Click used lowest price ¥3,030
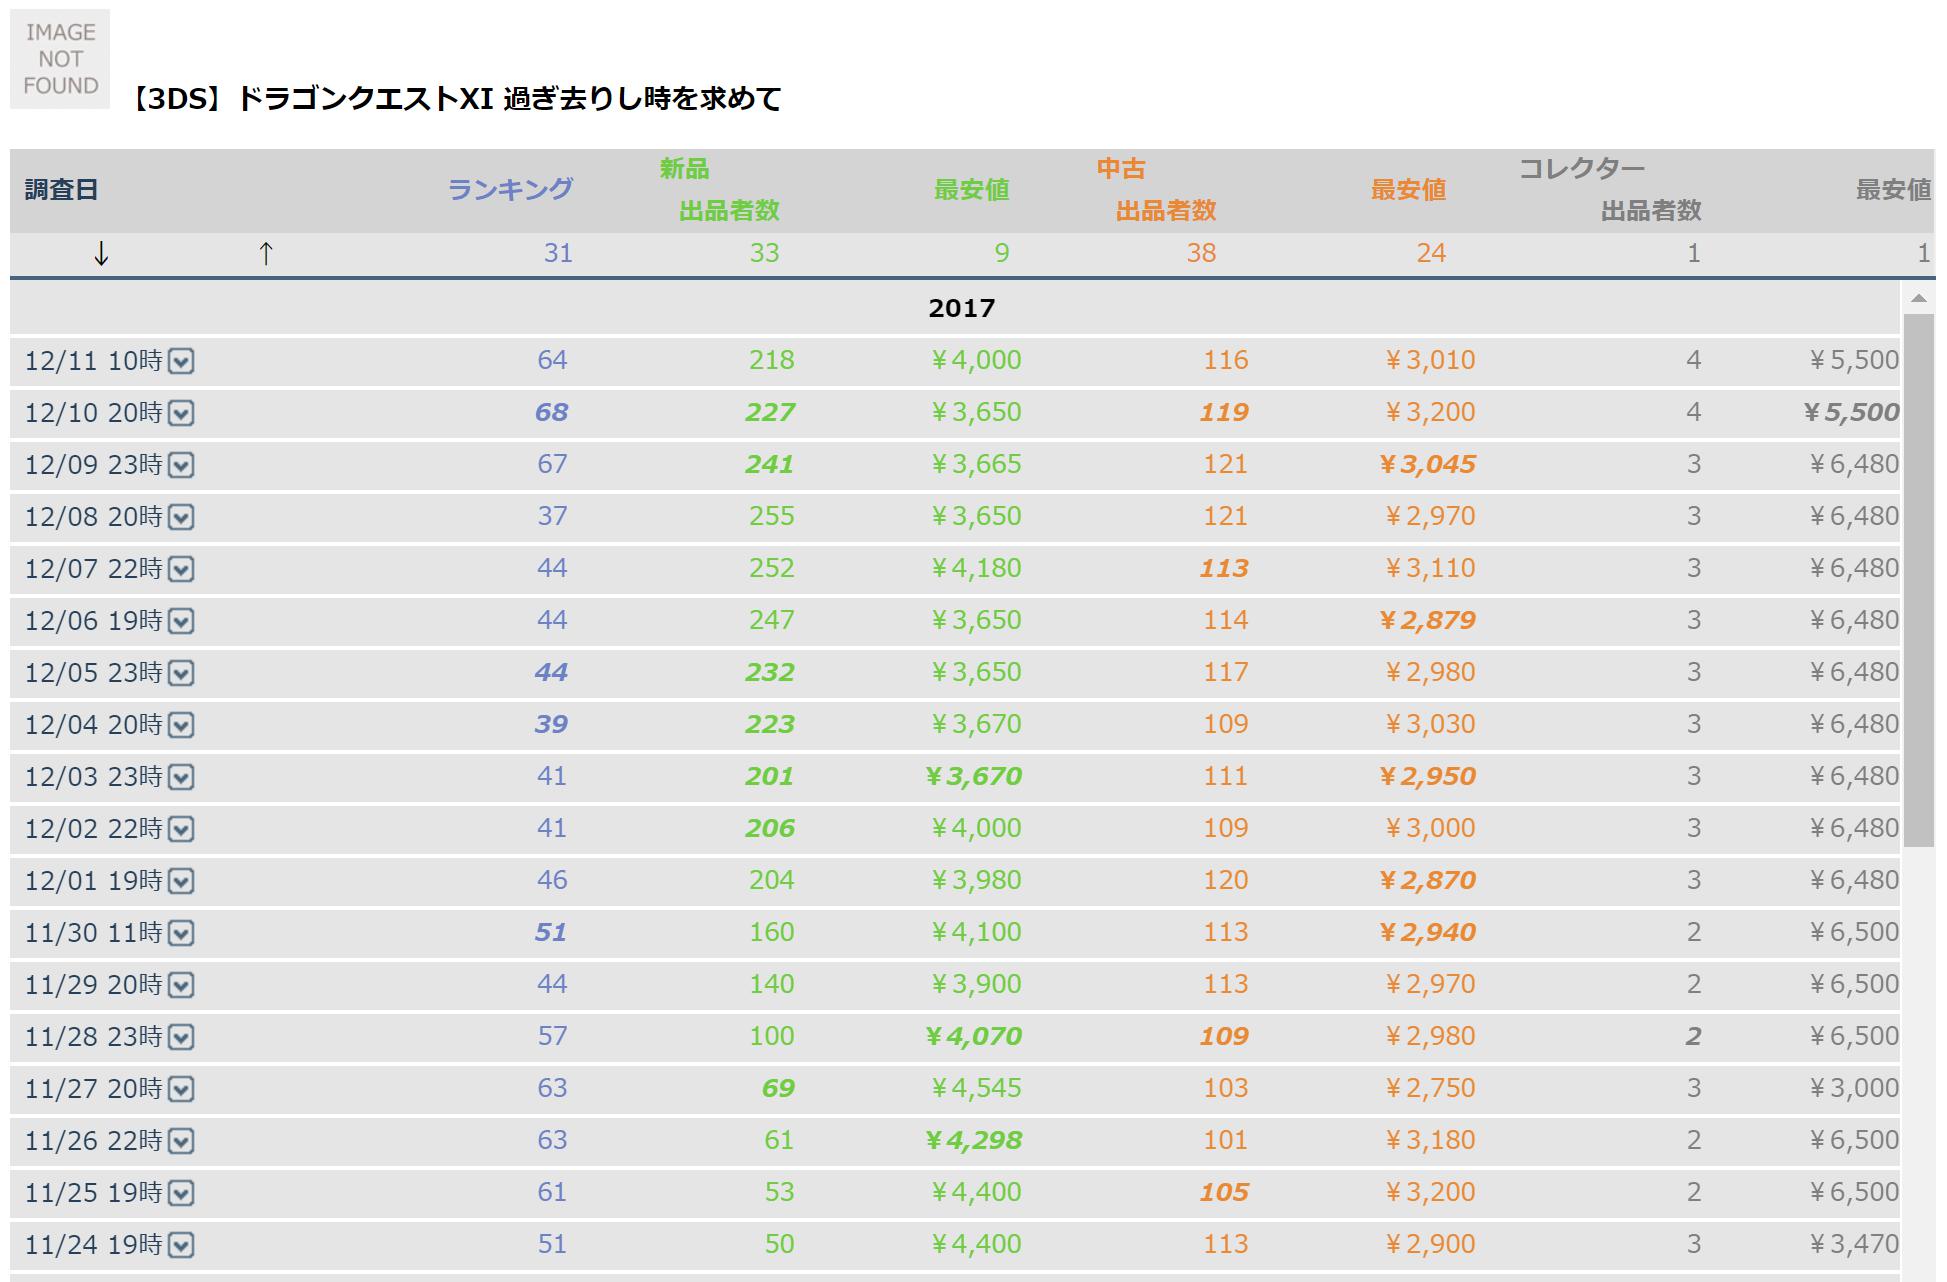1947x1282 pixels. [x=1430, y=724]
